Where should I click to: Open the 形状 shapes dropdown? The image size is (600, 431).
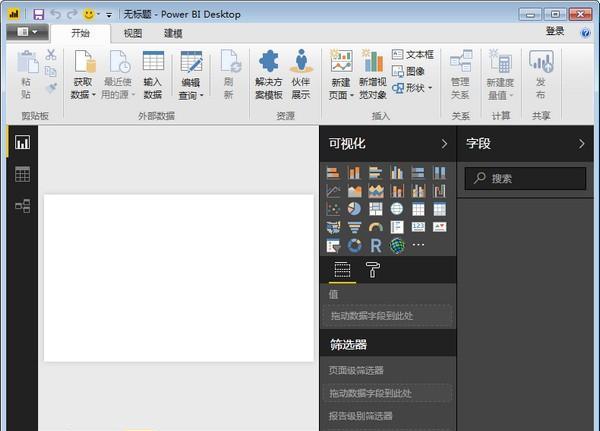(x=412, y=88)
